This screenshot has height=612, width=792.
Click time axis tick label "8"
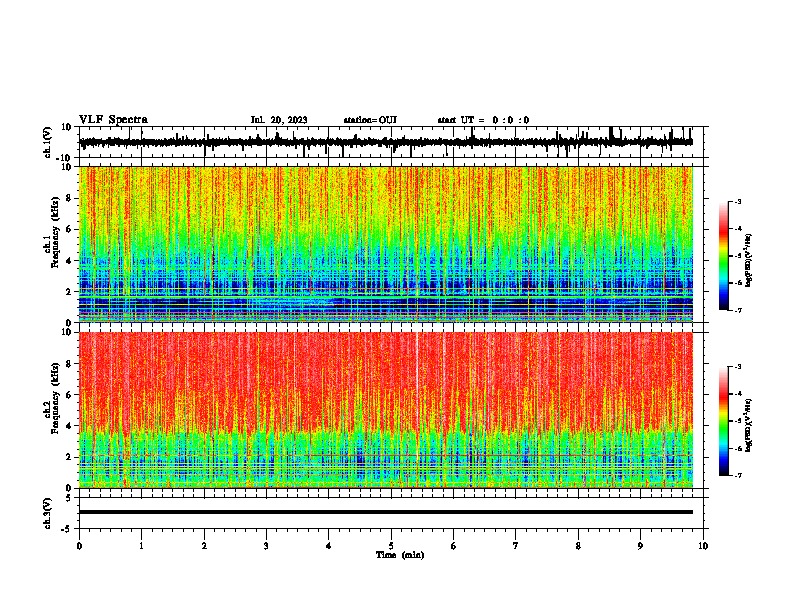coord(578,546)
